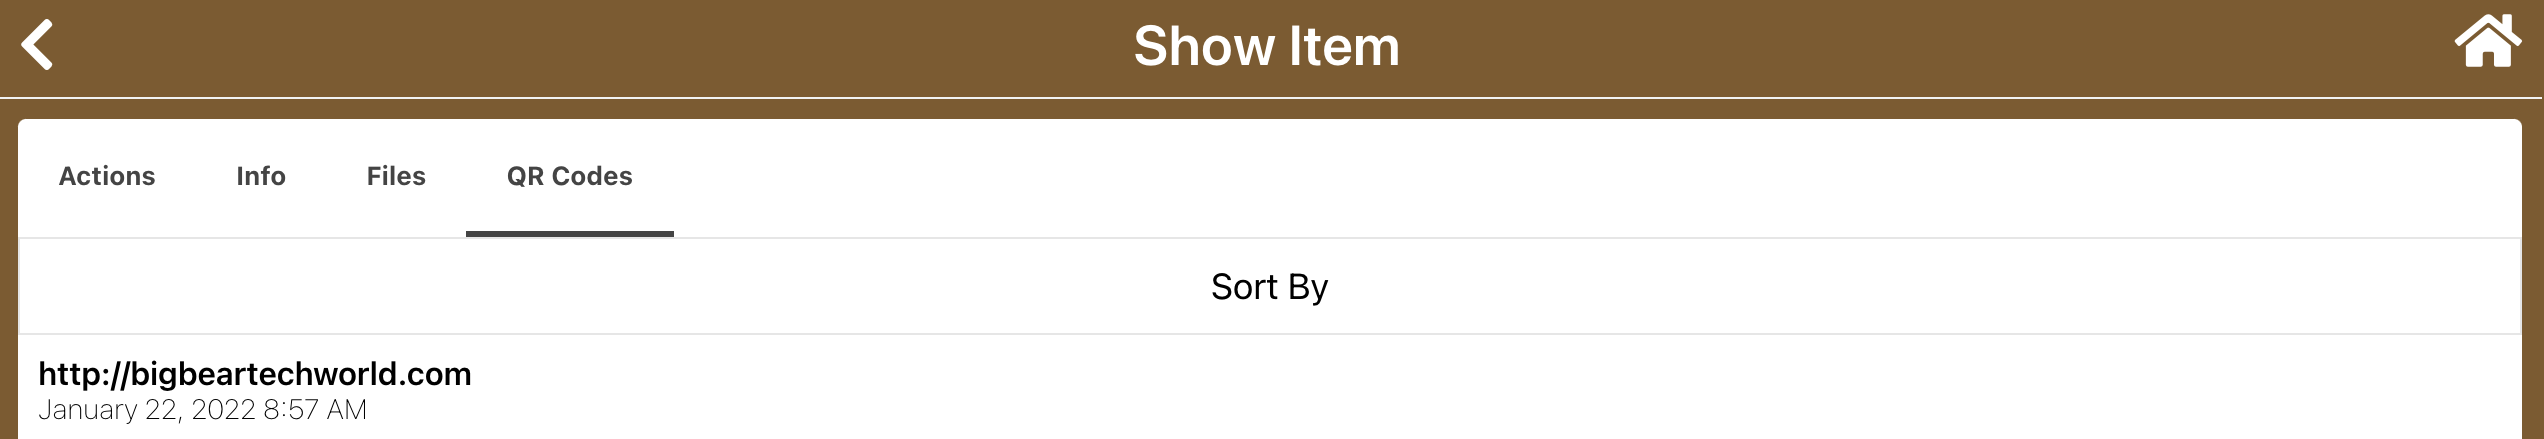View item Info details tab

coord(261,177)
